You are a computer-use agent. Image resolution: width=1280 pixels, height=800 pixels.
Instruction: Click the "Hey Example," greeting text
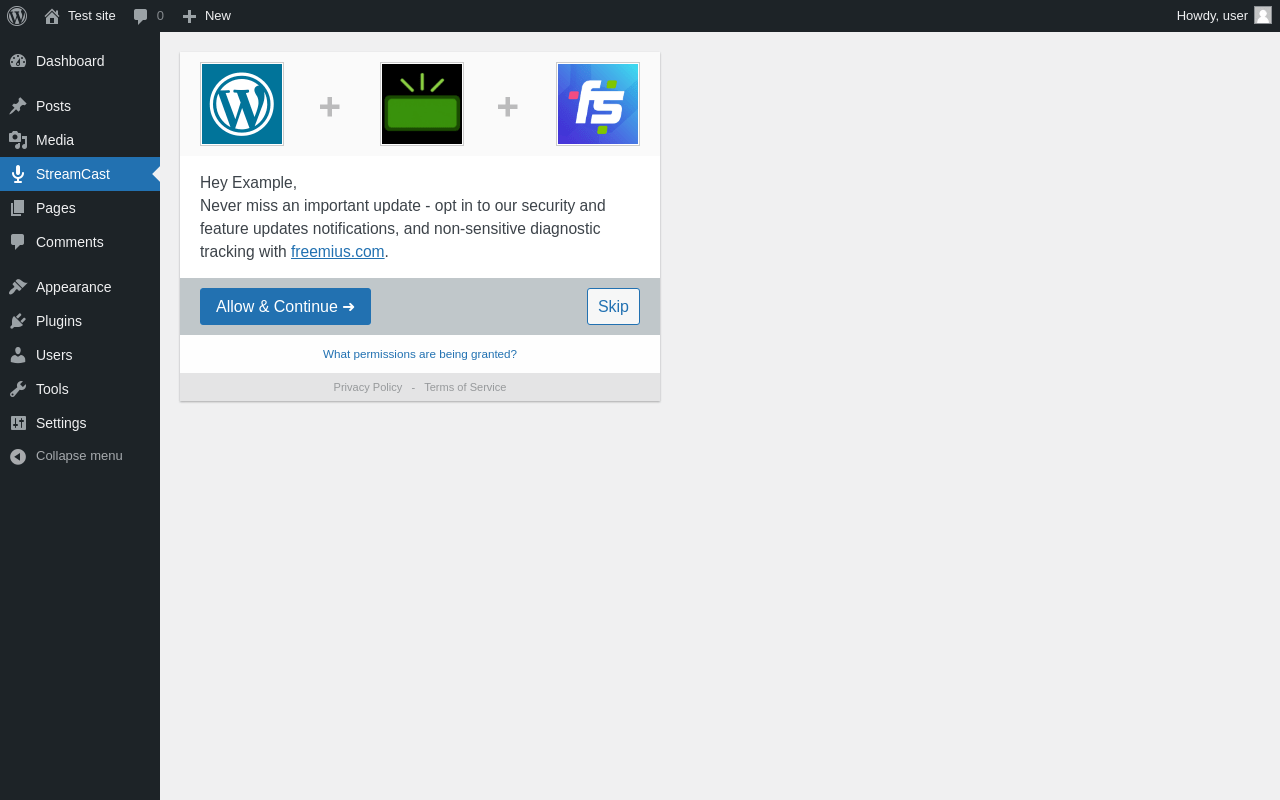point(248,183)
